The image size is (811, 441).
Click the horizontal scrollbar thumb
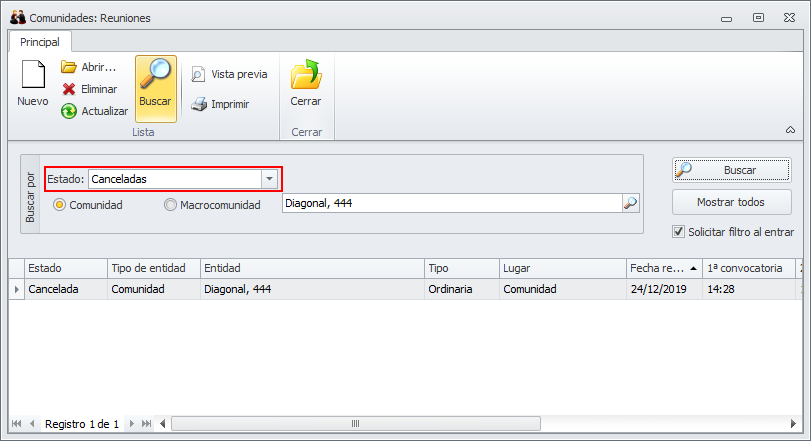pyautogui.click(x=356, y=424)
